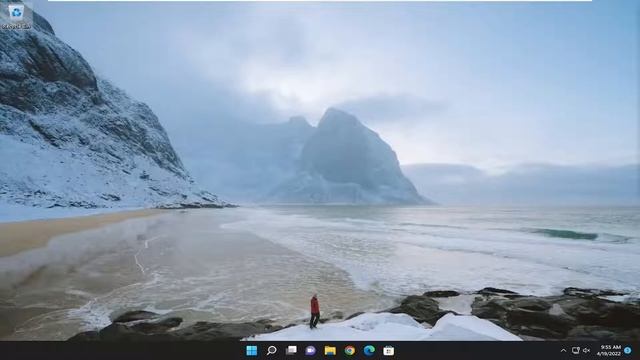Image resolution: width=640 pixels, height=360 pixels.
Task: Launch the Teams Chat taskbar icon
Action: (x=311, y=351)
